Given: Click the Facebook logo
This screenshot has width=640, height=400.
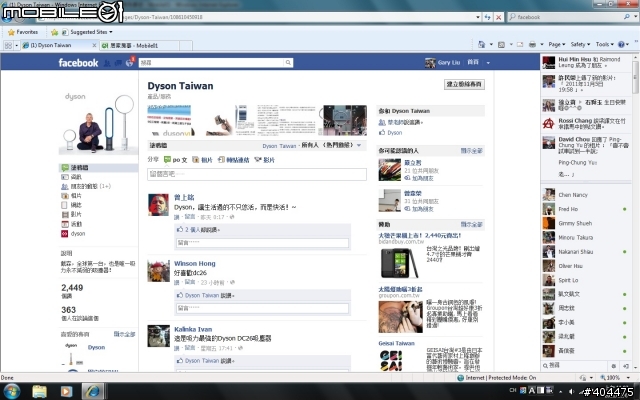Looking at the screenshot, I should point(78,62).
